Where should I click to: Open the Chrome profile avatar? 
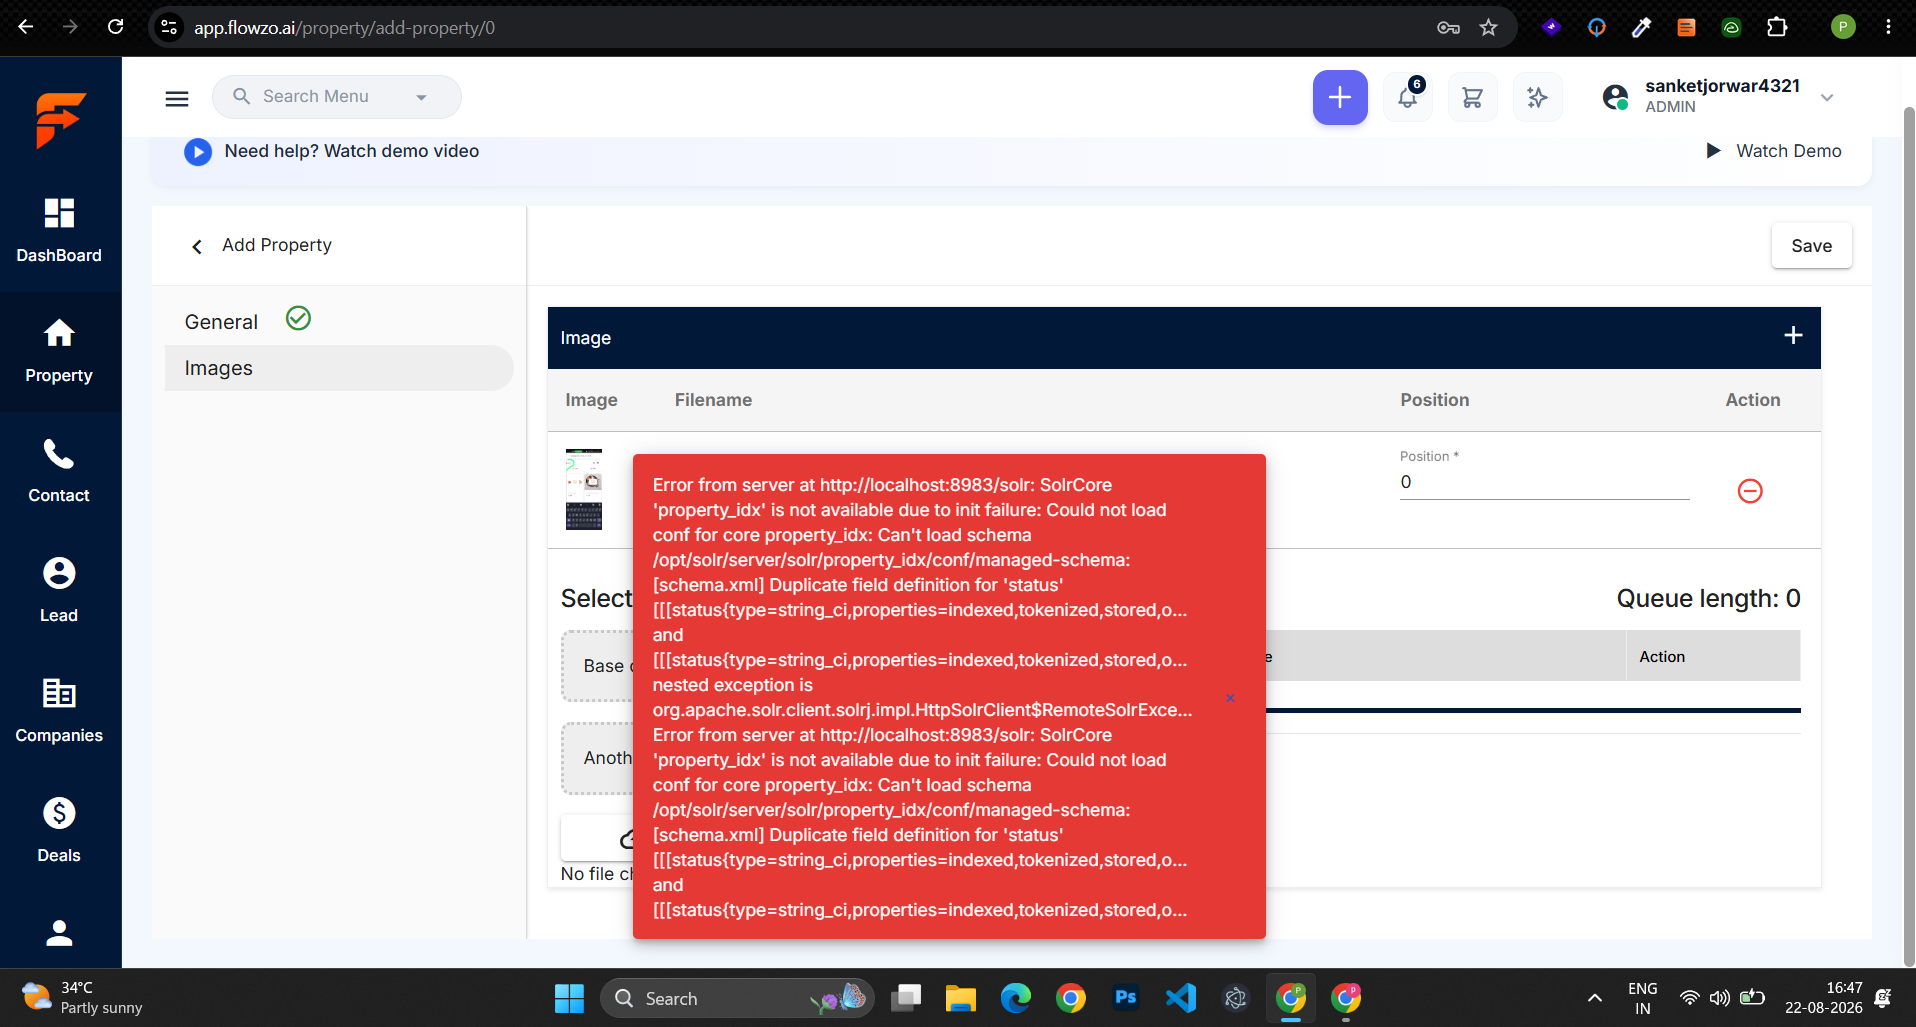tap(1843, 28)
